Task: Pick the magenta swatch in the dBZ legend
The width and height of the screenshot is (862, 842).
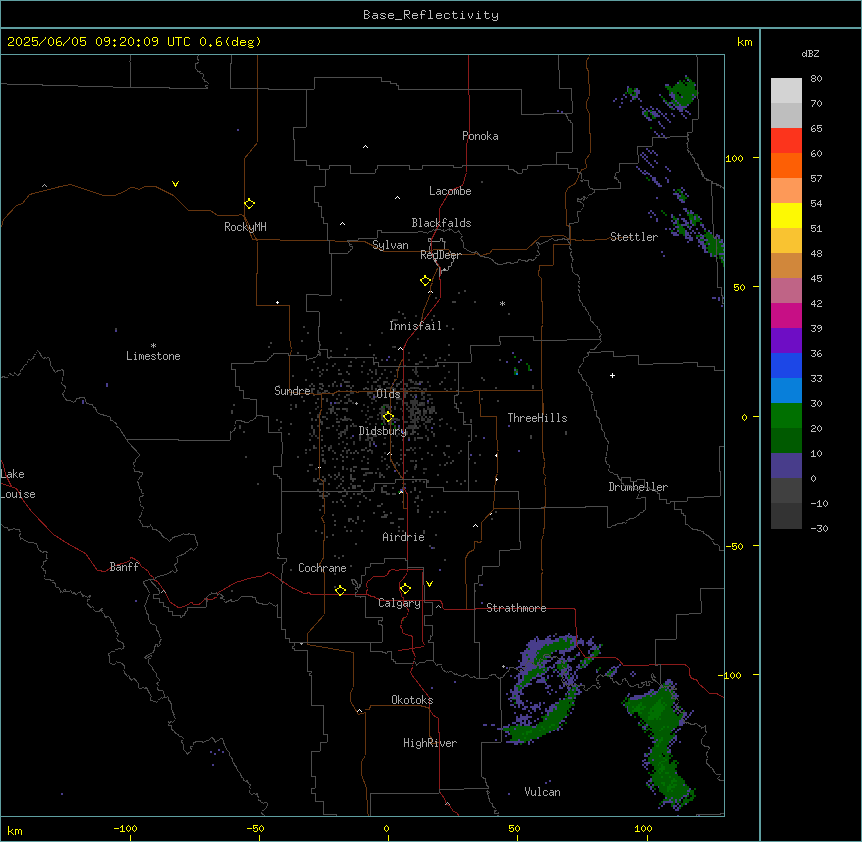Action: tap(786, 315)
